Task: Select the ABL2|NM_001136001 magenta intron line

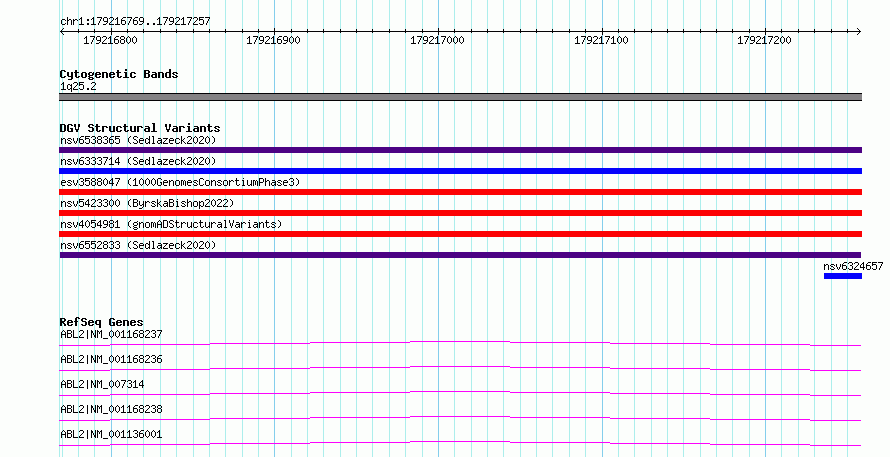Action: 460,443
